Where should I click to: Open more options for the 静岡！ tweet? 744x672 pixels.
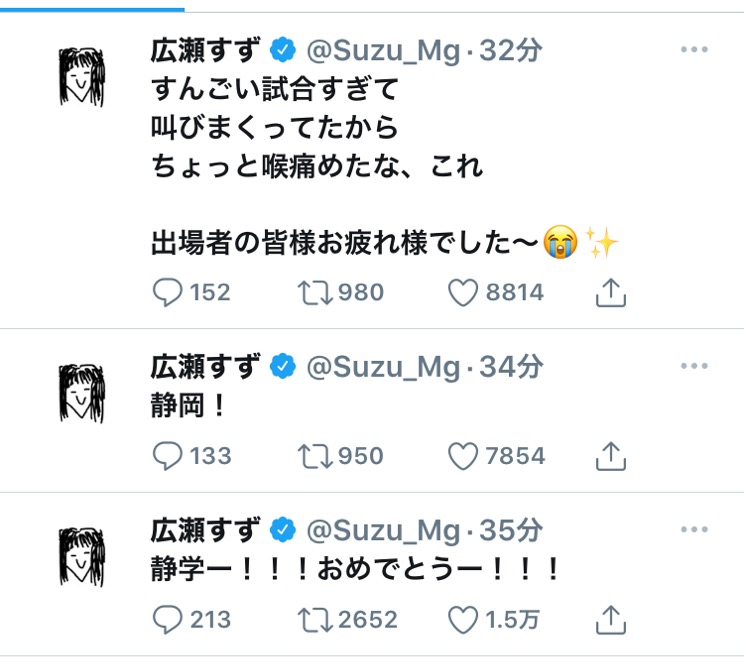click(x=694, y=366)
